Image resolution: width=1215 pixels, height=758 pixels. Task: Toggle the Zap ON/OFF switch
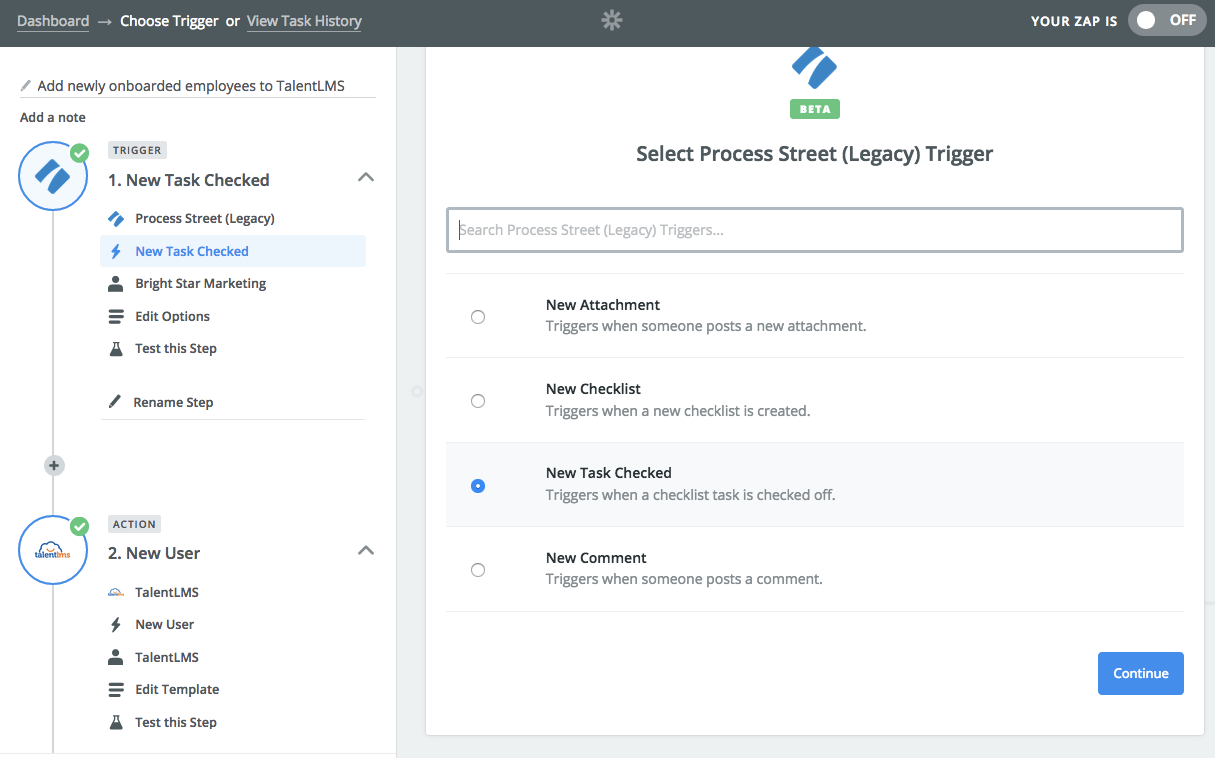click(x=1166, y=20)
